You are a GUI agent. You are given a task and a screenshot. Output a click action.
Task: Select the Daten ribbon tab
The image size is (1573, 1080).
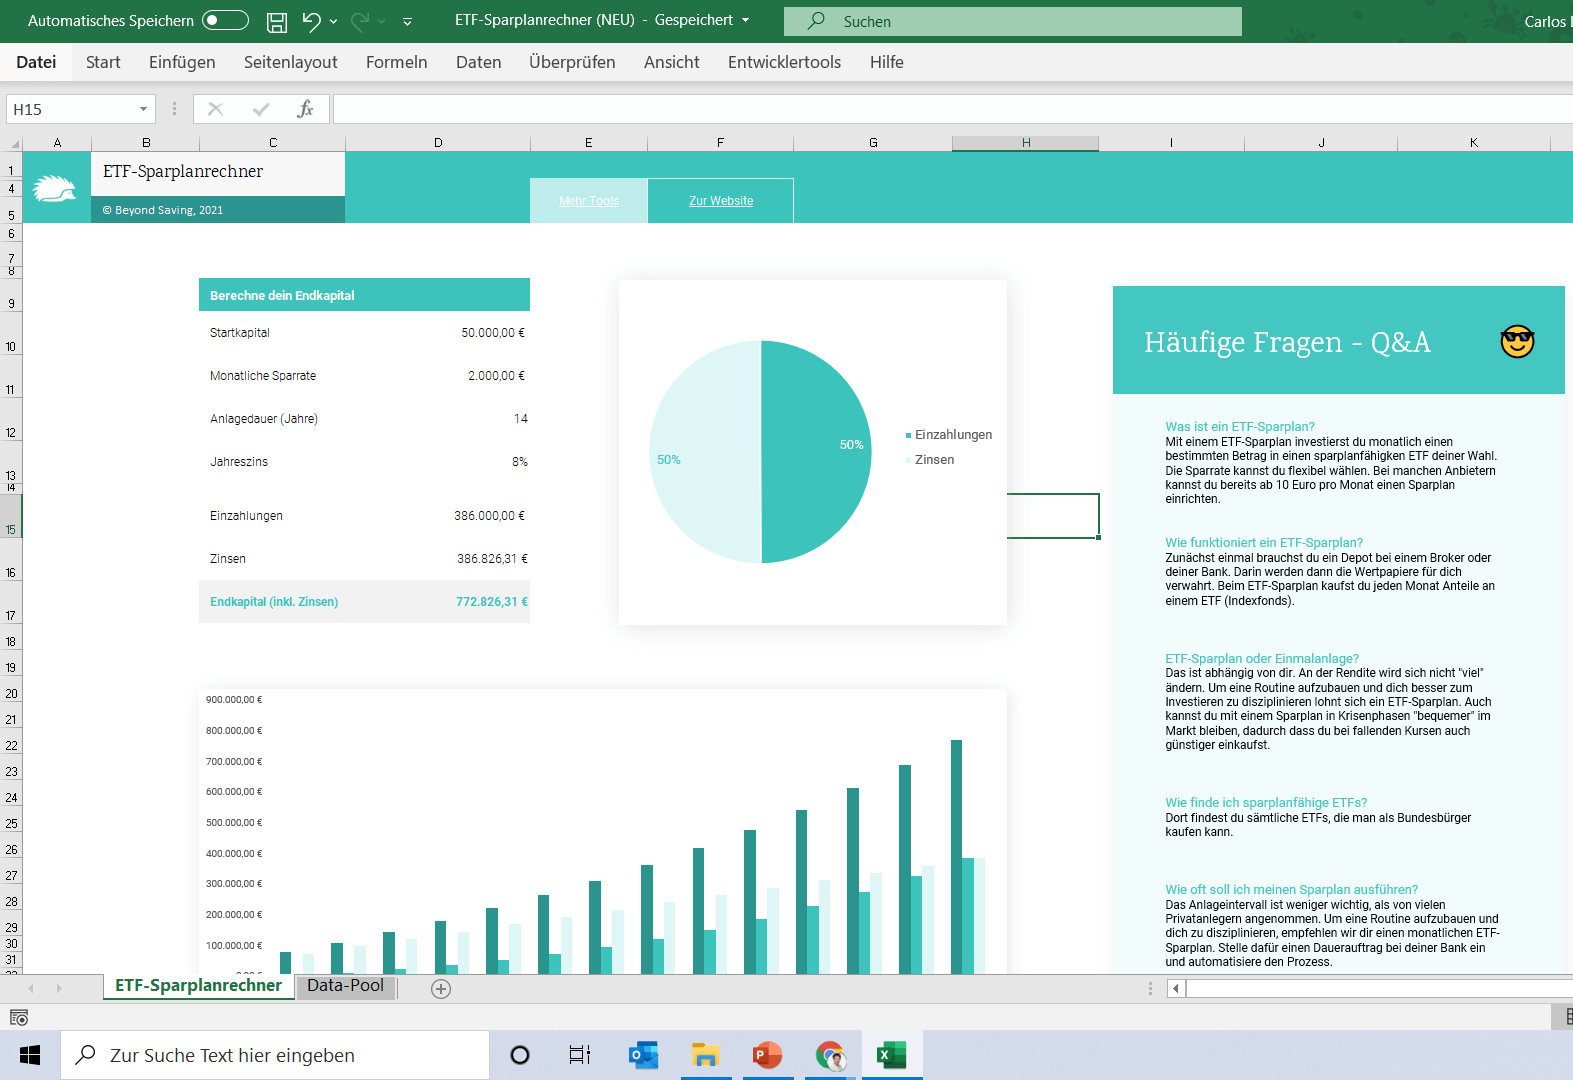(479, 62)
